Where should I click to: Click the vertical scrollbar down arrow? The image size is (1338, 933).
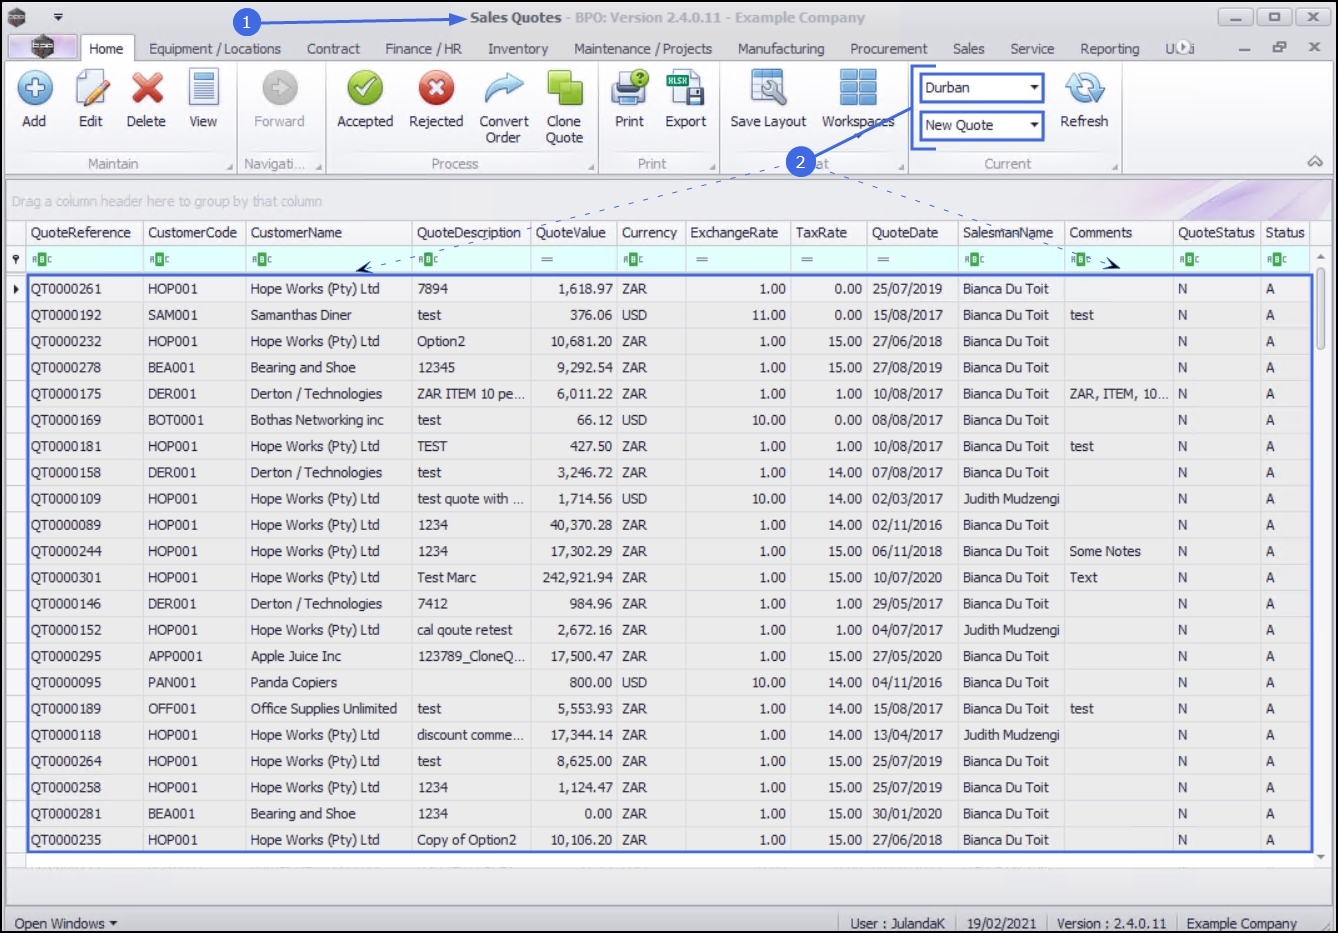pyautogui.click(x=1320, y=857)
